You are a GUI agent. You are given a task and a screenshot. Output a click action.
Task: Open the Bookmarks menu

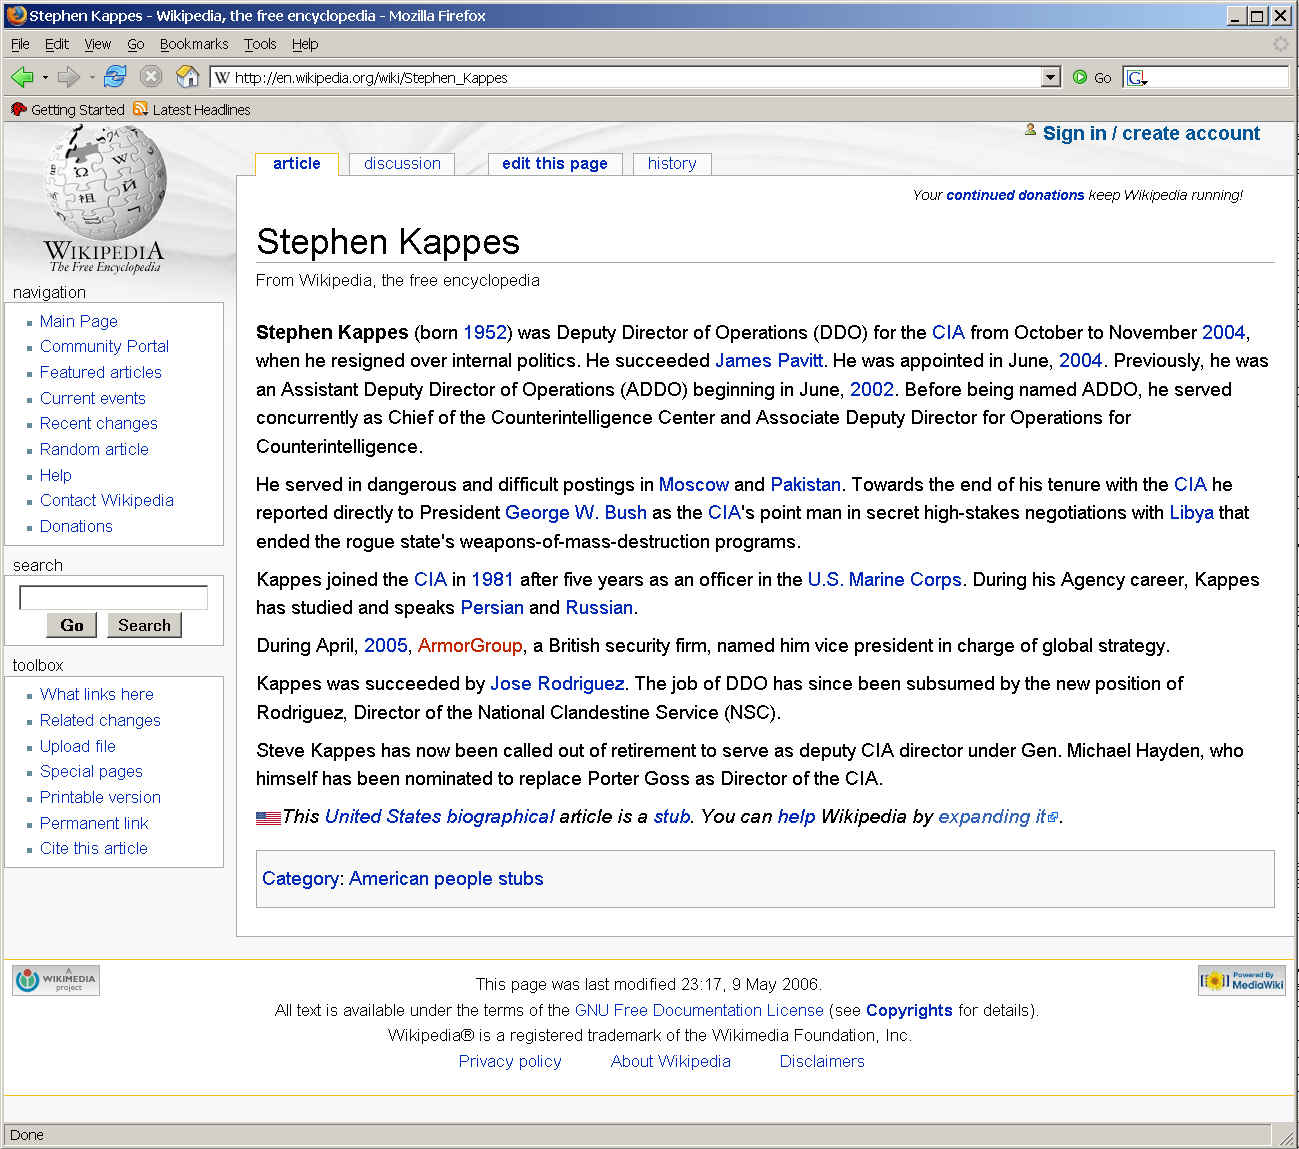coord(194,44)
